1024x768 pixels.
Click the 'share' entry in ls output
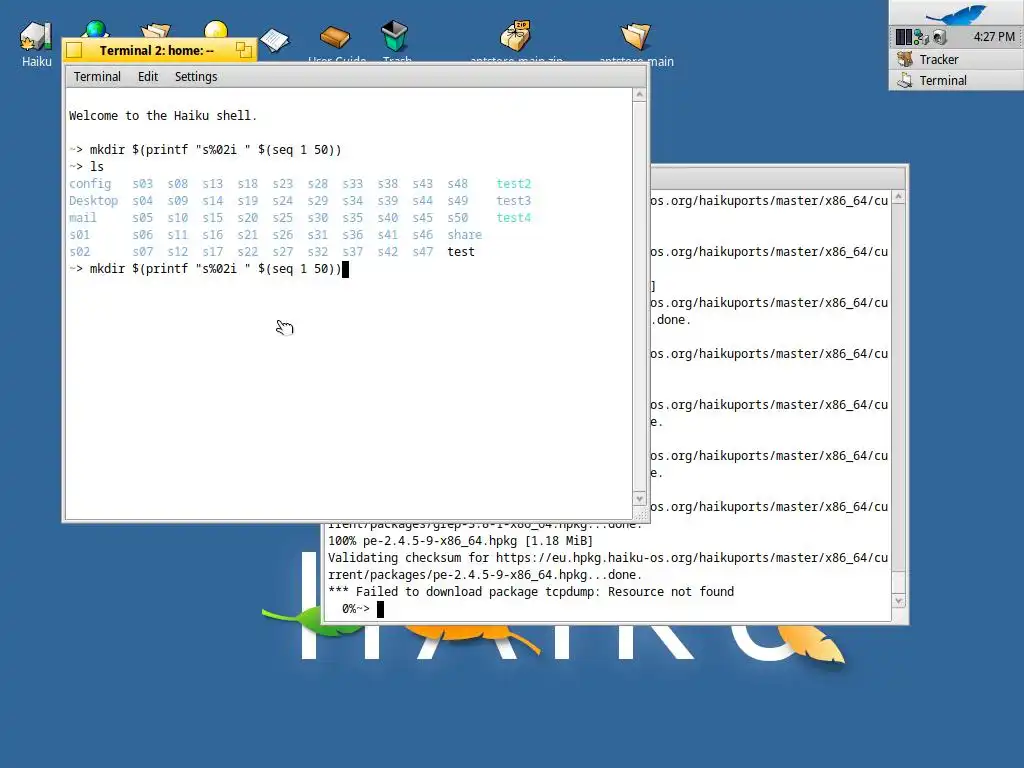[x=464, y=234]
